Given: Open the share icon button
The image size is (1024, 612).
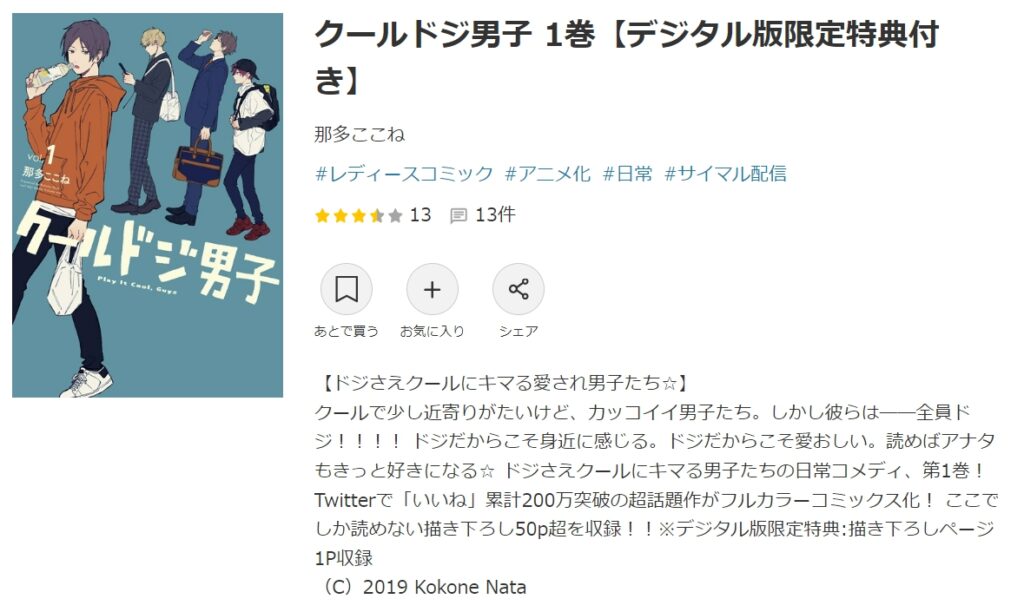Looking at the screenshot, I should tap(519, 289).
